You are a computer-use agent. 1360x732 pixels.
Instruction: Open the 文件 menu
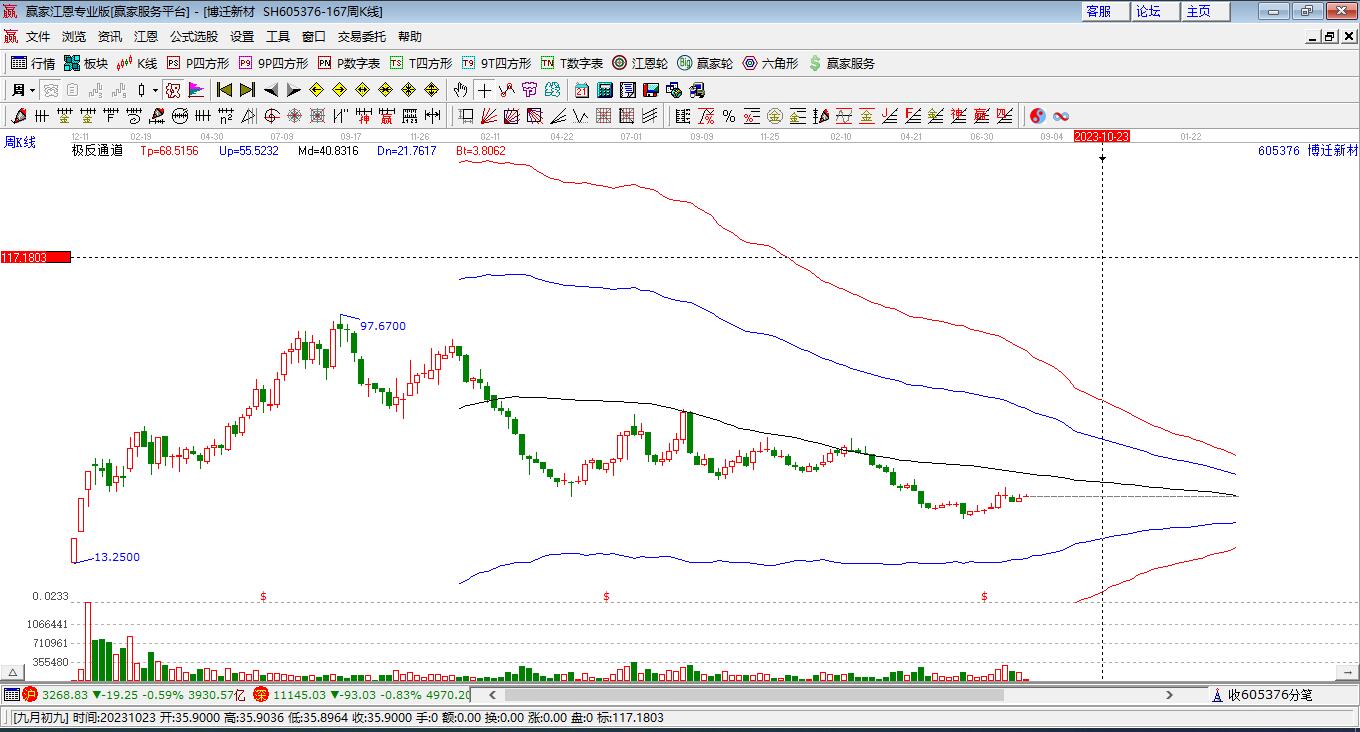[x=38, y=36]
